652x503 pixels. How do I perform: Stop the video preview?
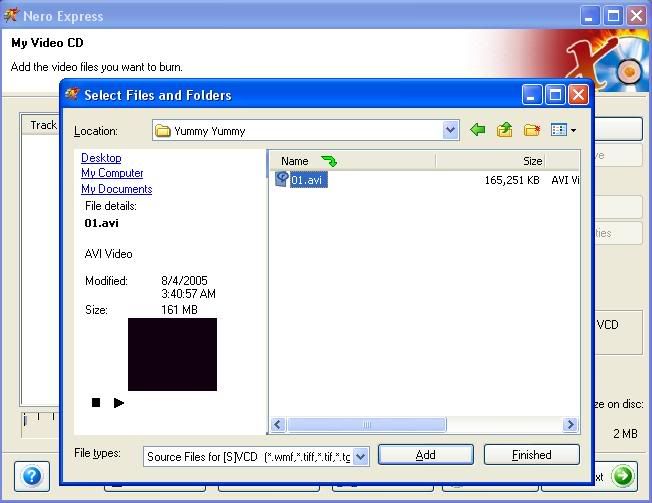96,402
